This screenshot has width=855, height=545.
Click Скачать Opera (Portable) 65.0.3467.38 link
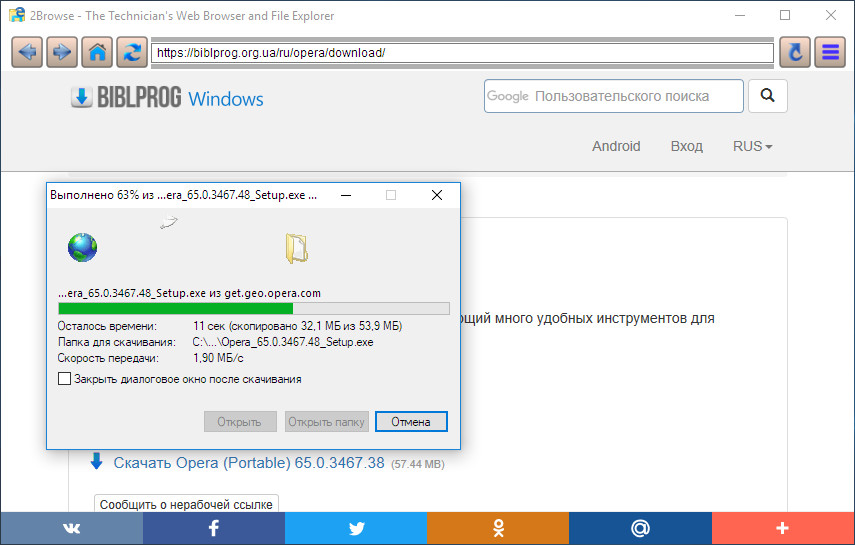[x=249, y=463]
